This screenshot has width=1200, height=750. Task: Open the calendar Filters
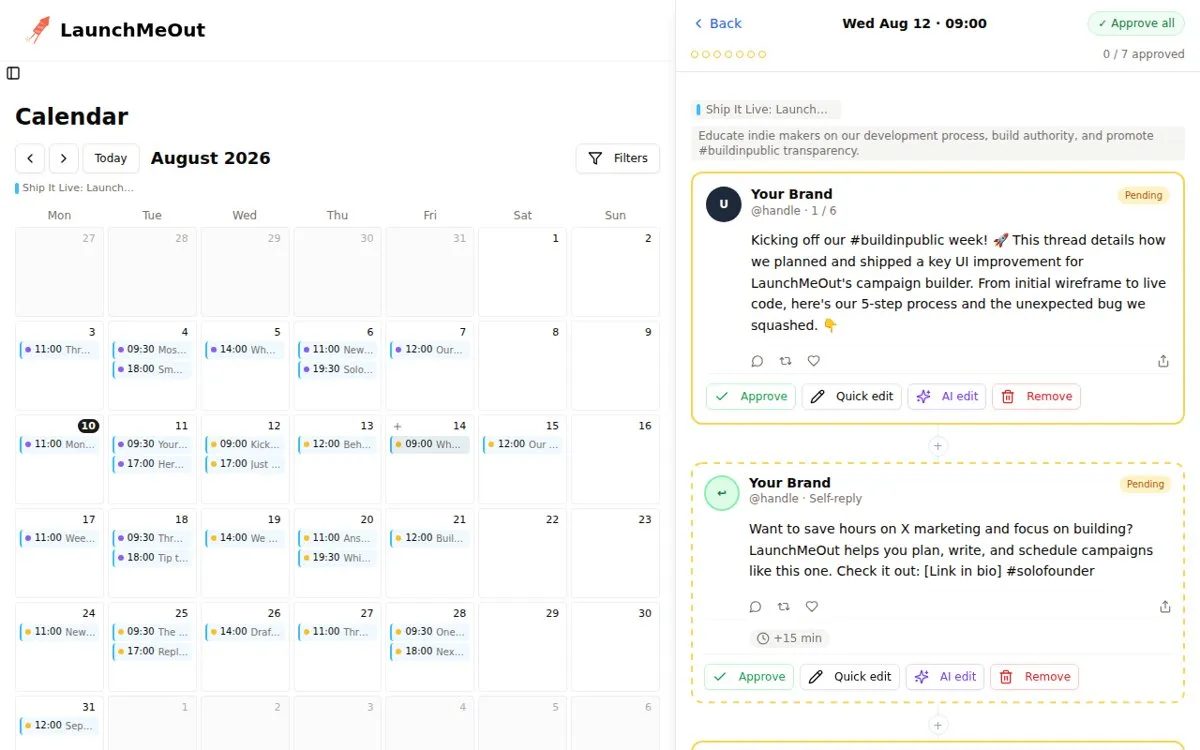click(617, 158)
